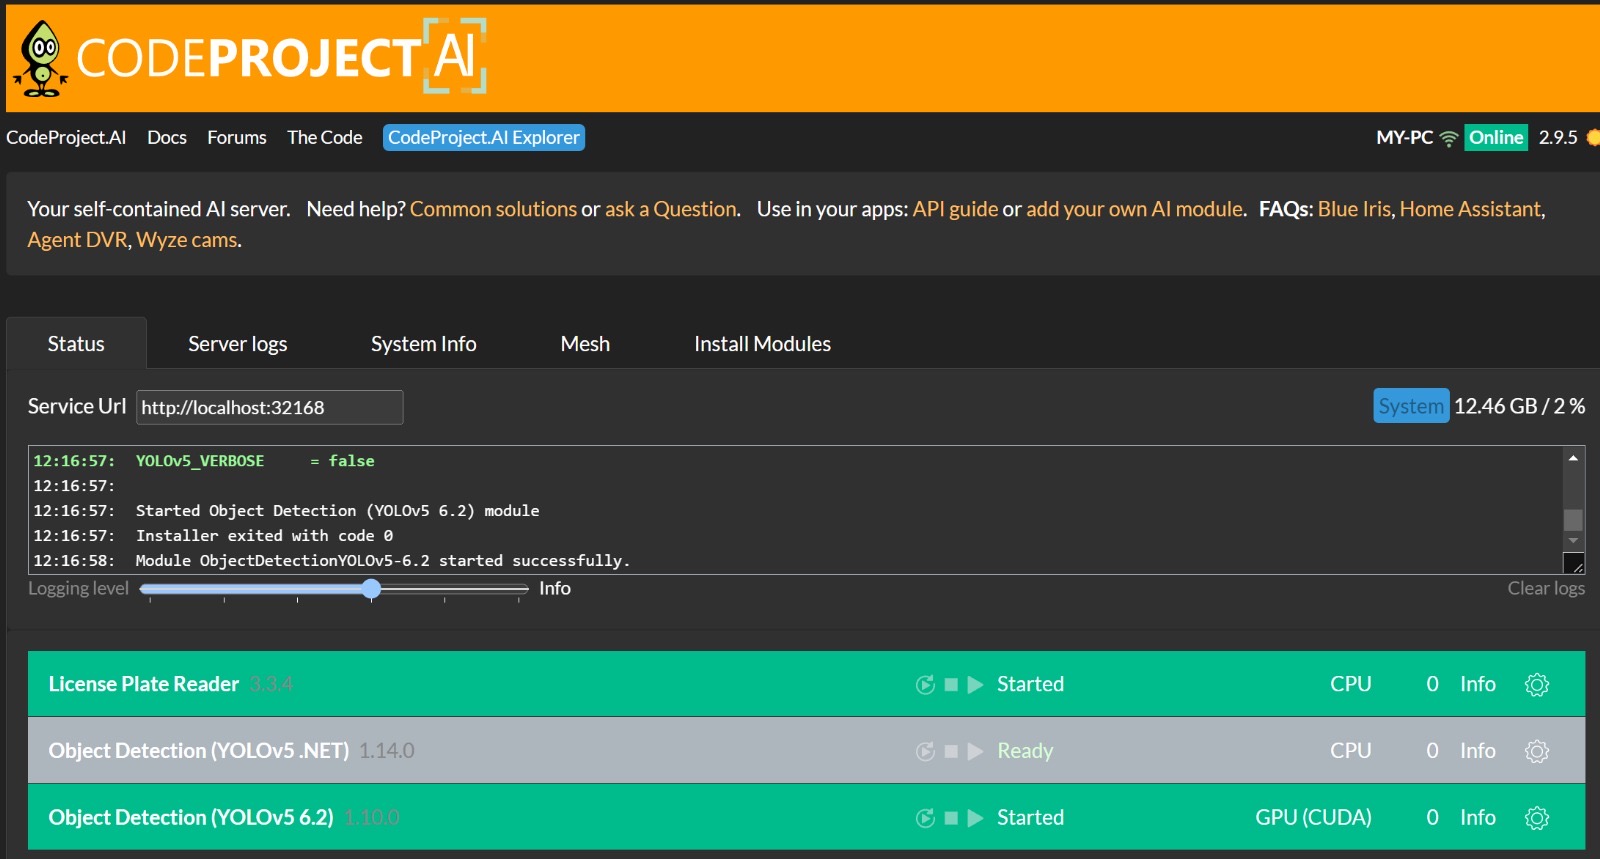The height and width of the screenshot is (859, 1600).
Task: Start the License Plate Reader module
Action: (975, 685)
